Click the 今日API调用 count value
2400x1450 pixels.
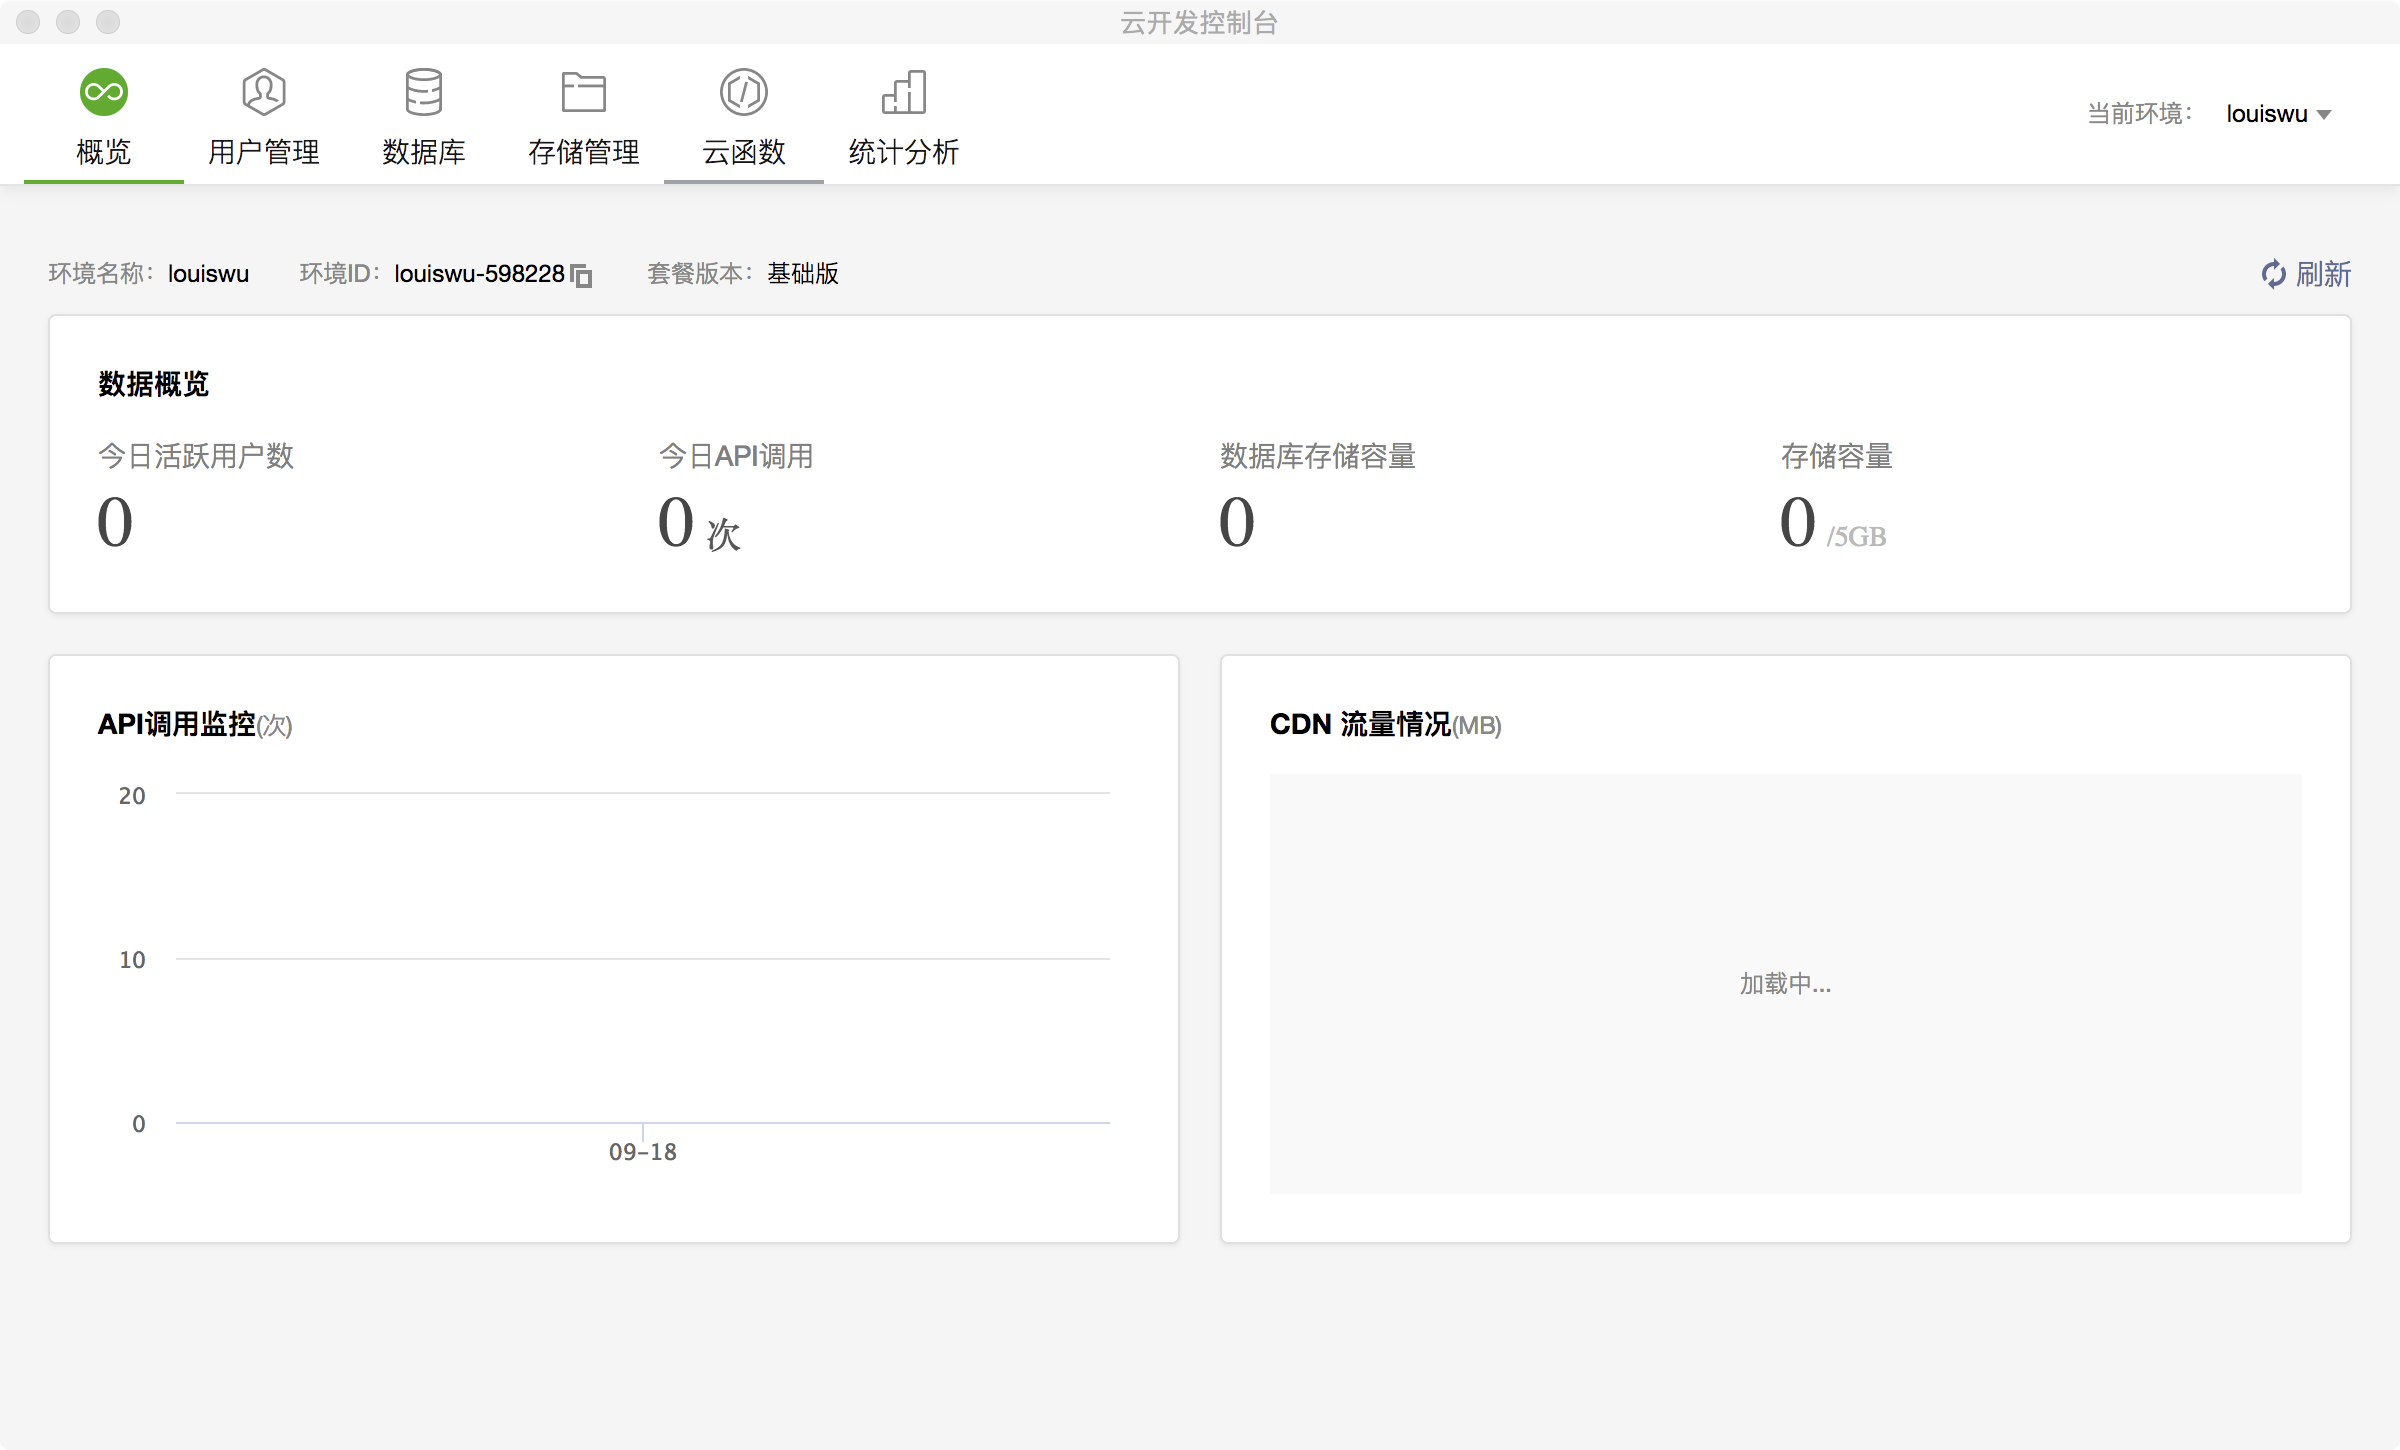click(676, 522)
